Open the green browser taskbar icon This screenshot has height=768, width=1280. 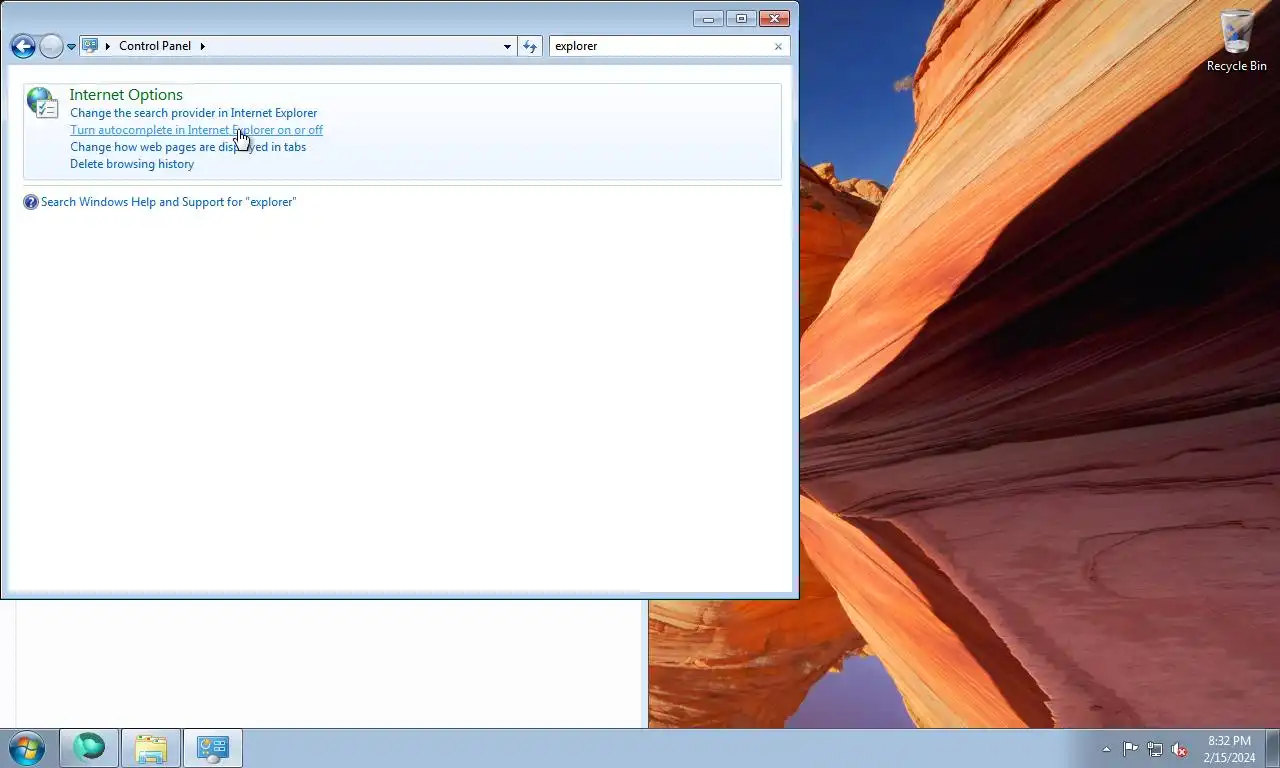(89, 748)
